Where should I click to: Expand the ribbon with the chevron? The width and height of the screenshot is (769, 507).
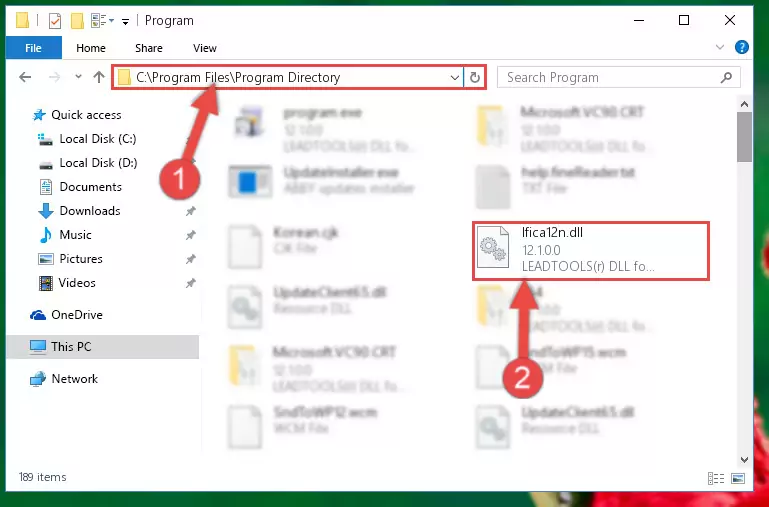tap(719, 48)
